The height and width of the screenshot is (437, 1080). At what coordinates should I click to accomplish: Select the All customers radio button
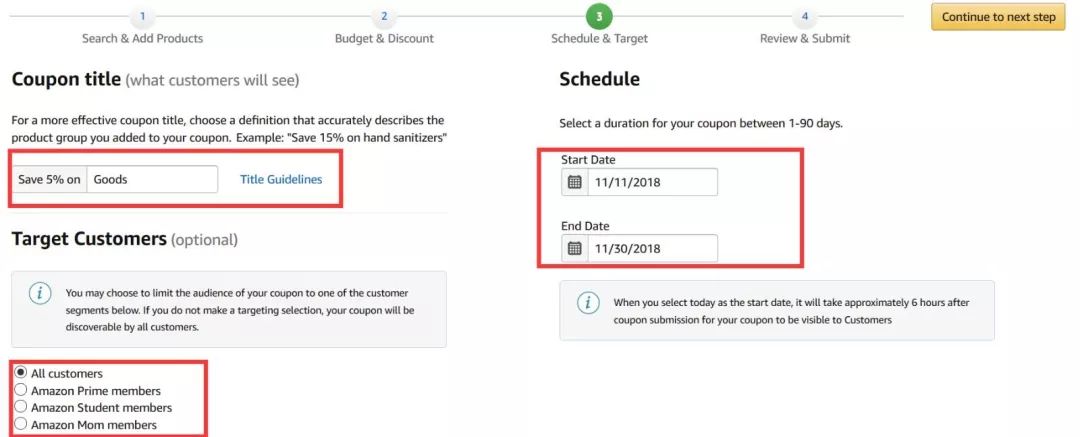point(21,373)
